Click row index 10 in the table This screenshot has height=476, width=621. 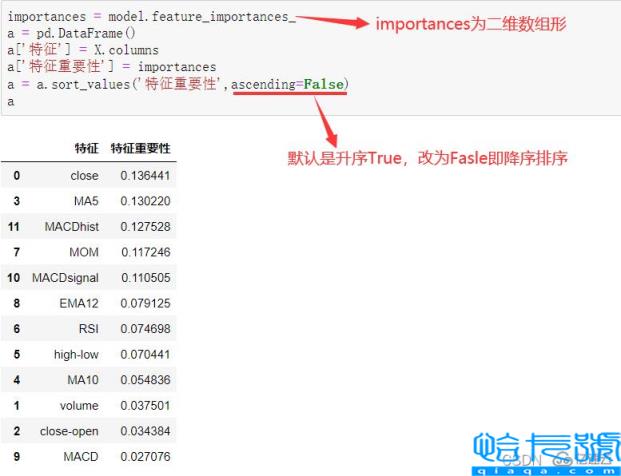(13, 278)
